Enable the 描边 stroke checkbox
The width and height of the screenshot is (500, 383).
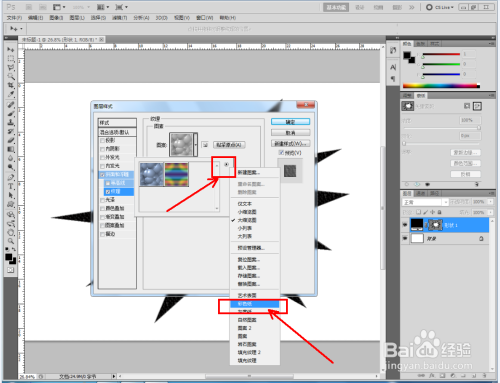coord(103,234)
